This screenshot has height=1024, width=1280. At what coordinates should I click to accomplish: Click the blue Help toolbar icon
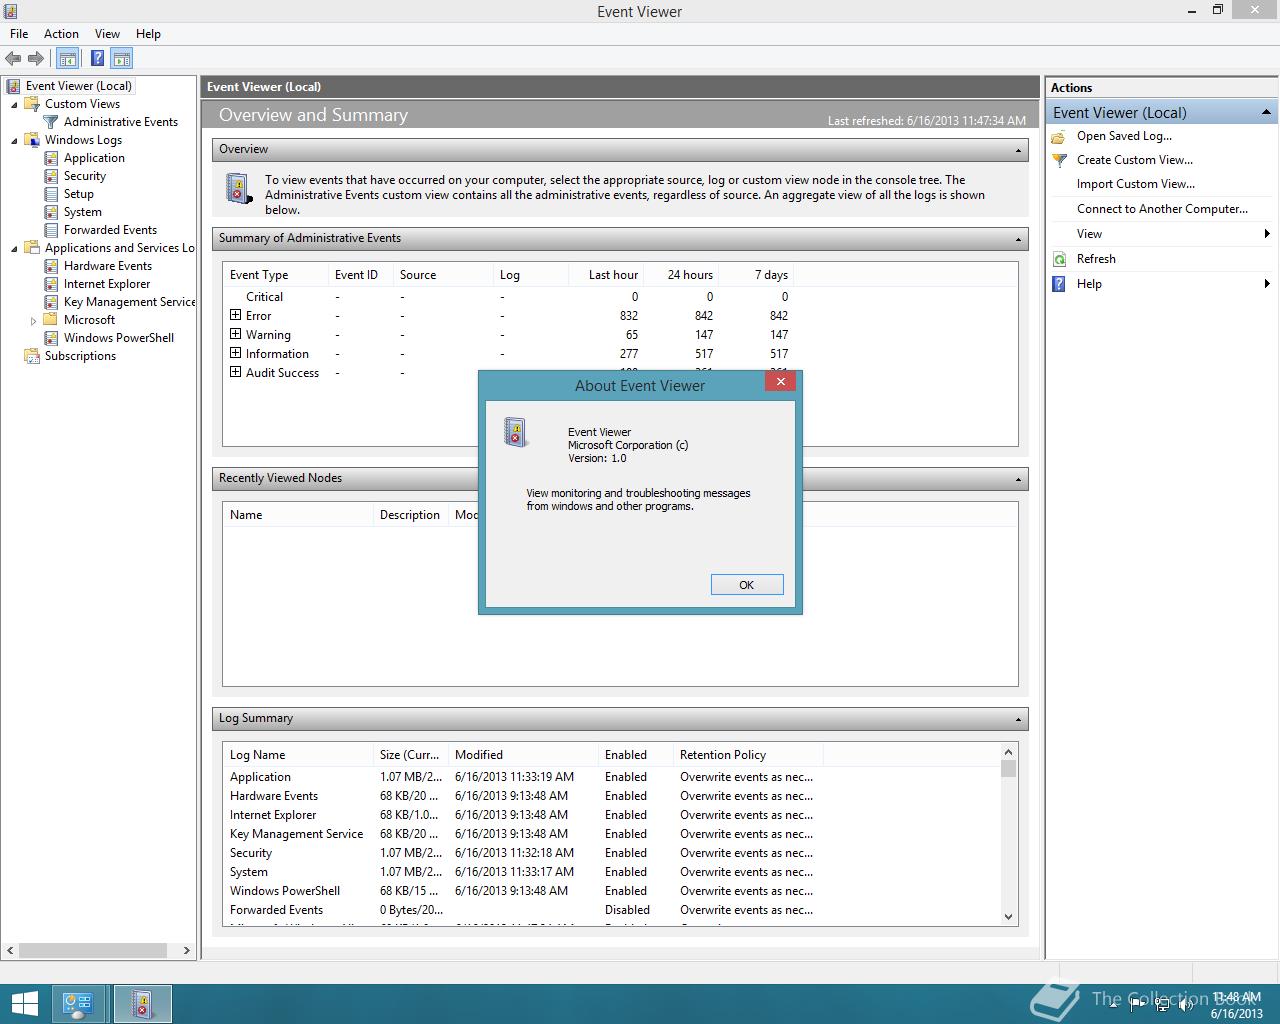(98, 59)
